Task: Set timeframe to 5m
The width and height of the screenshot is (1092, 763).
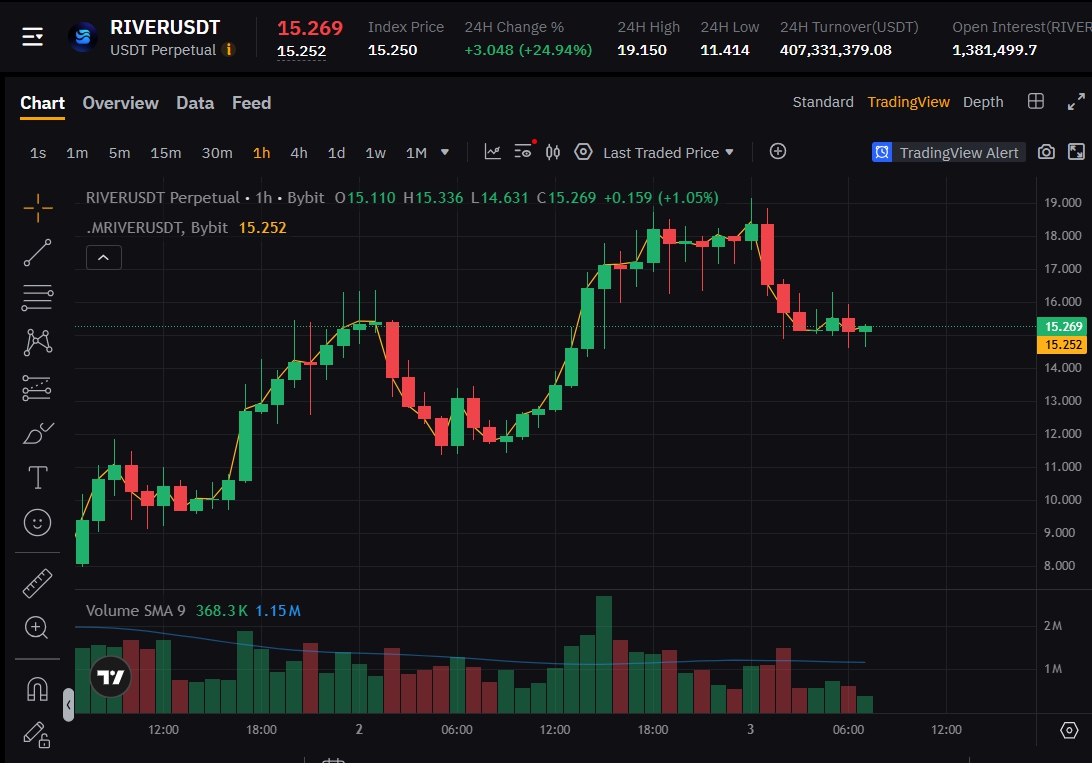Action: click(x=119, y=152)
